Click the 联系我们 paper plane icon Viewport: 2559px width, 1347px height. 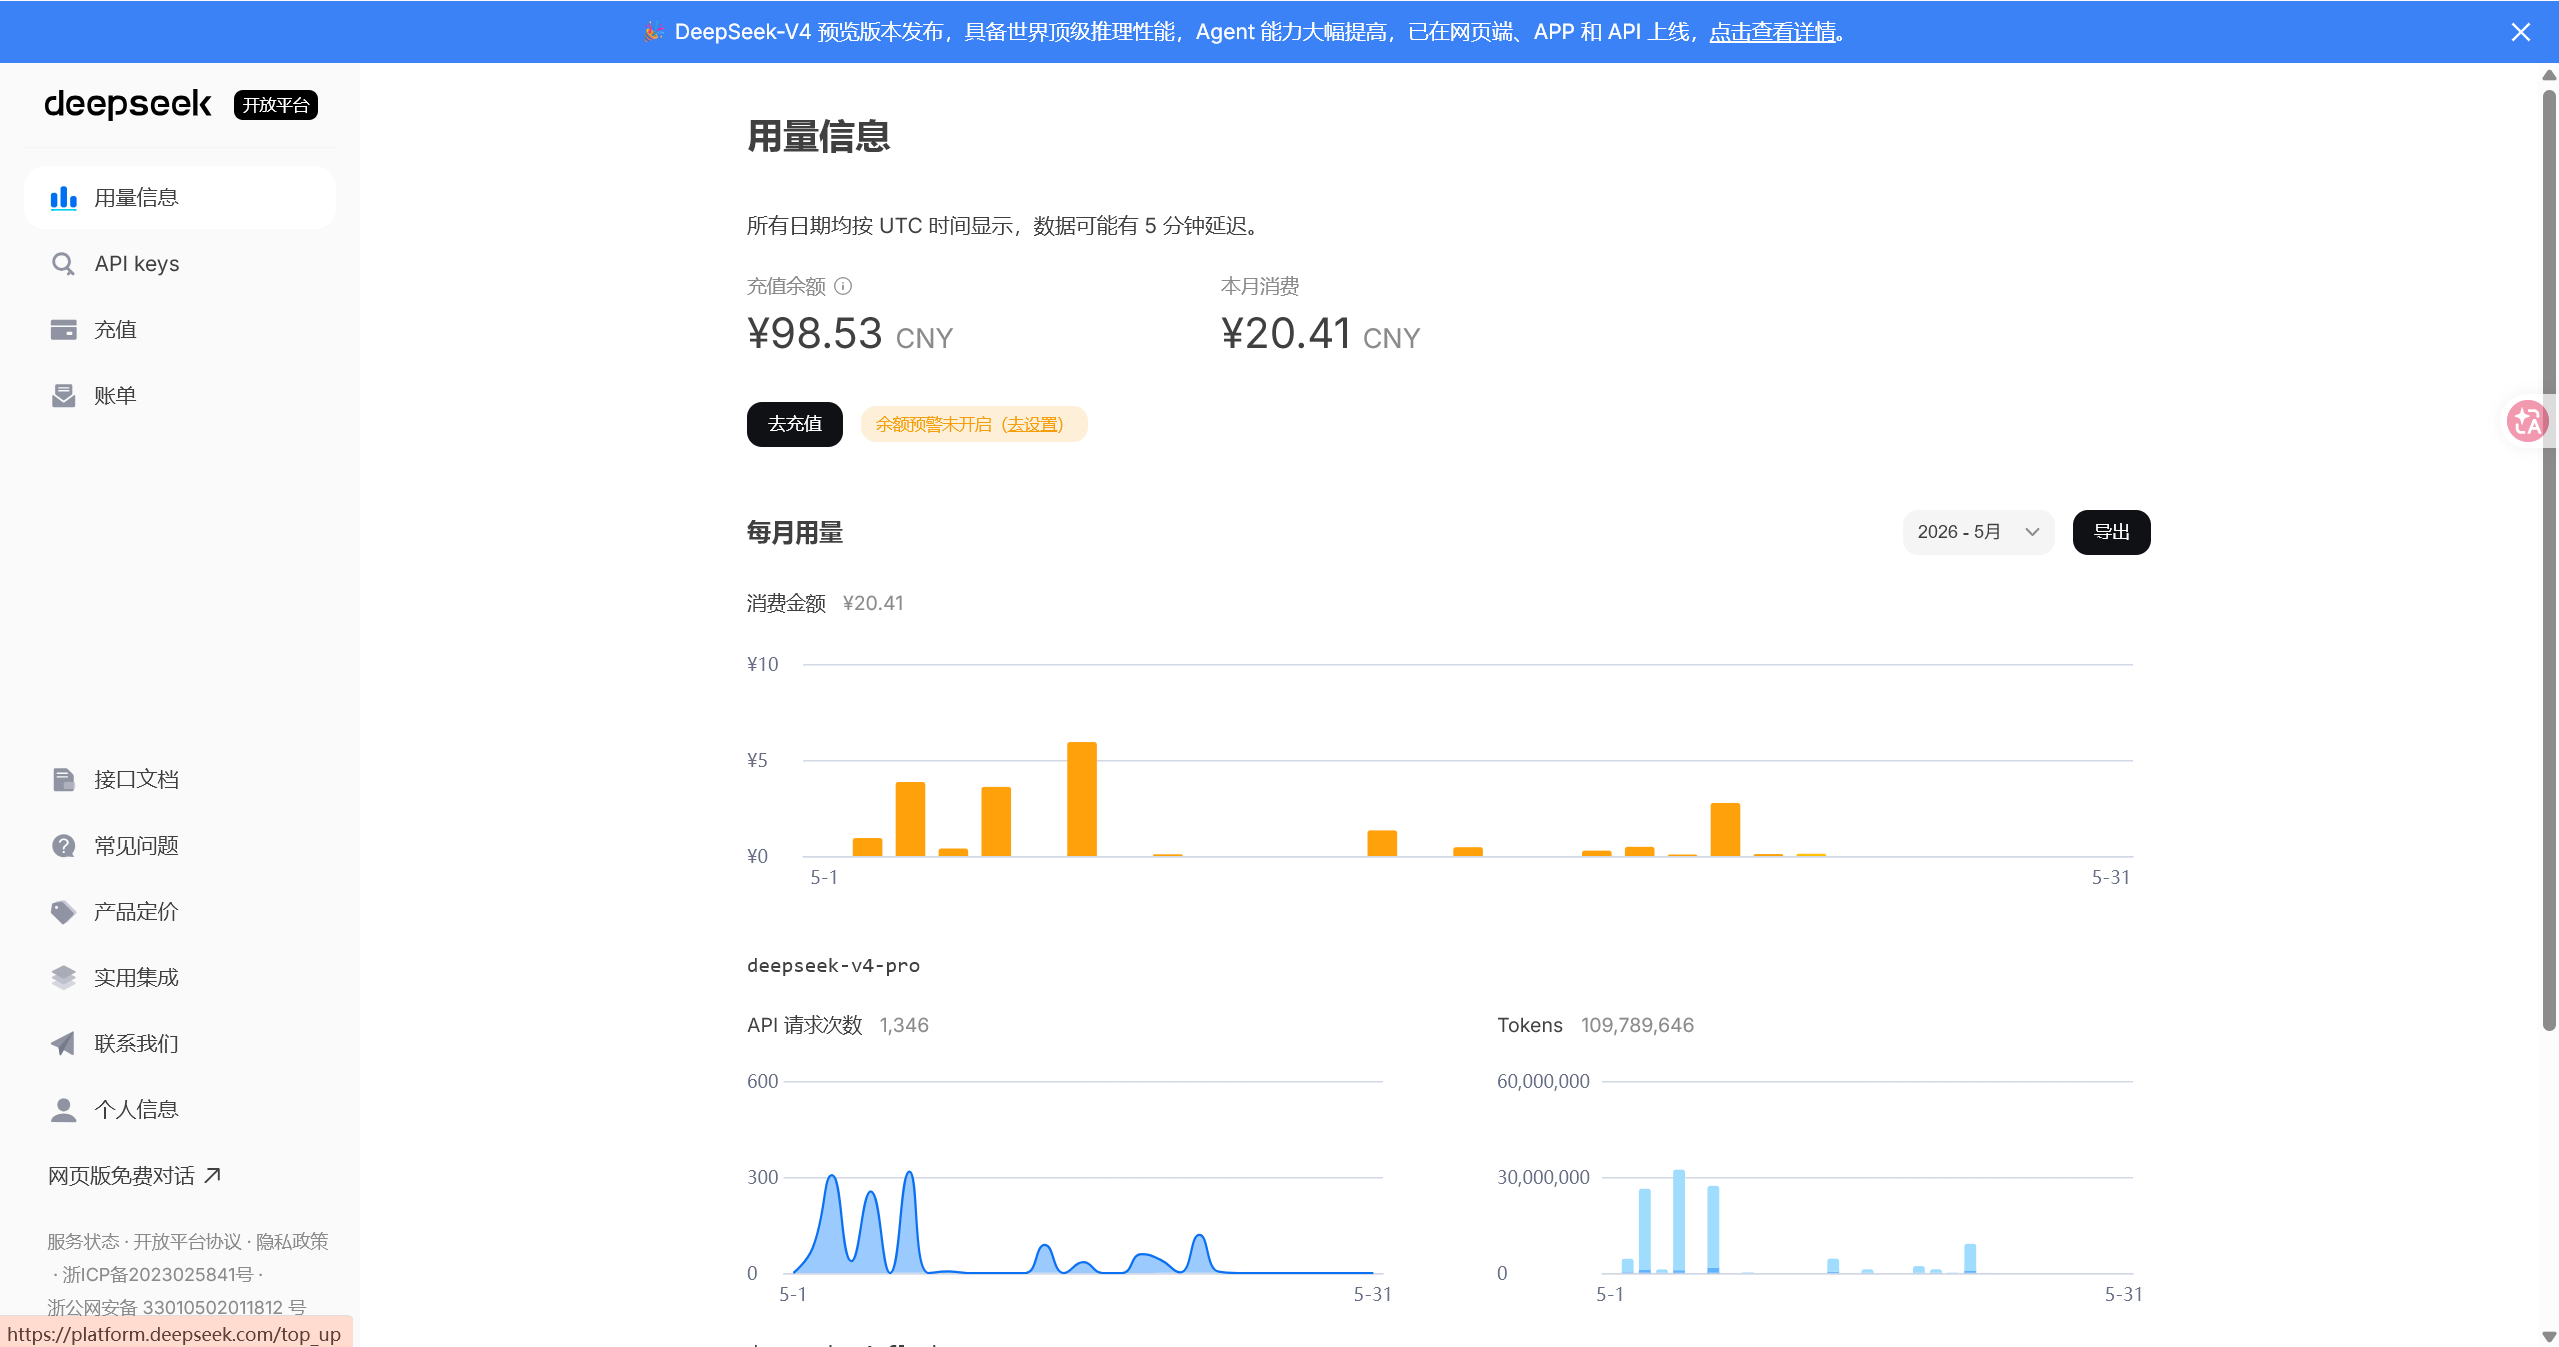click(63, 1044)
